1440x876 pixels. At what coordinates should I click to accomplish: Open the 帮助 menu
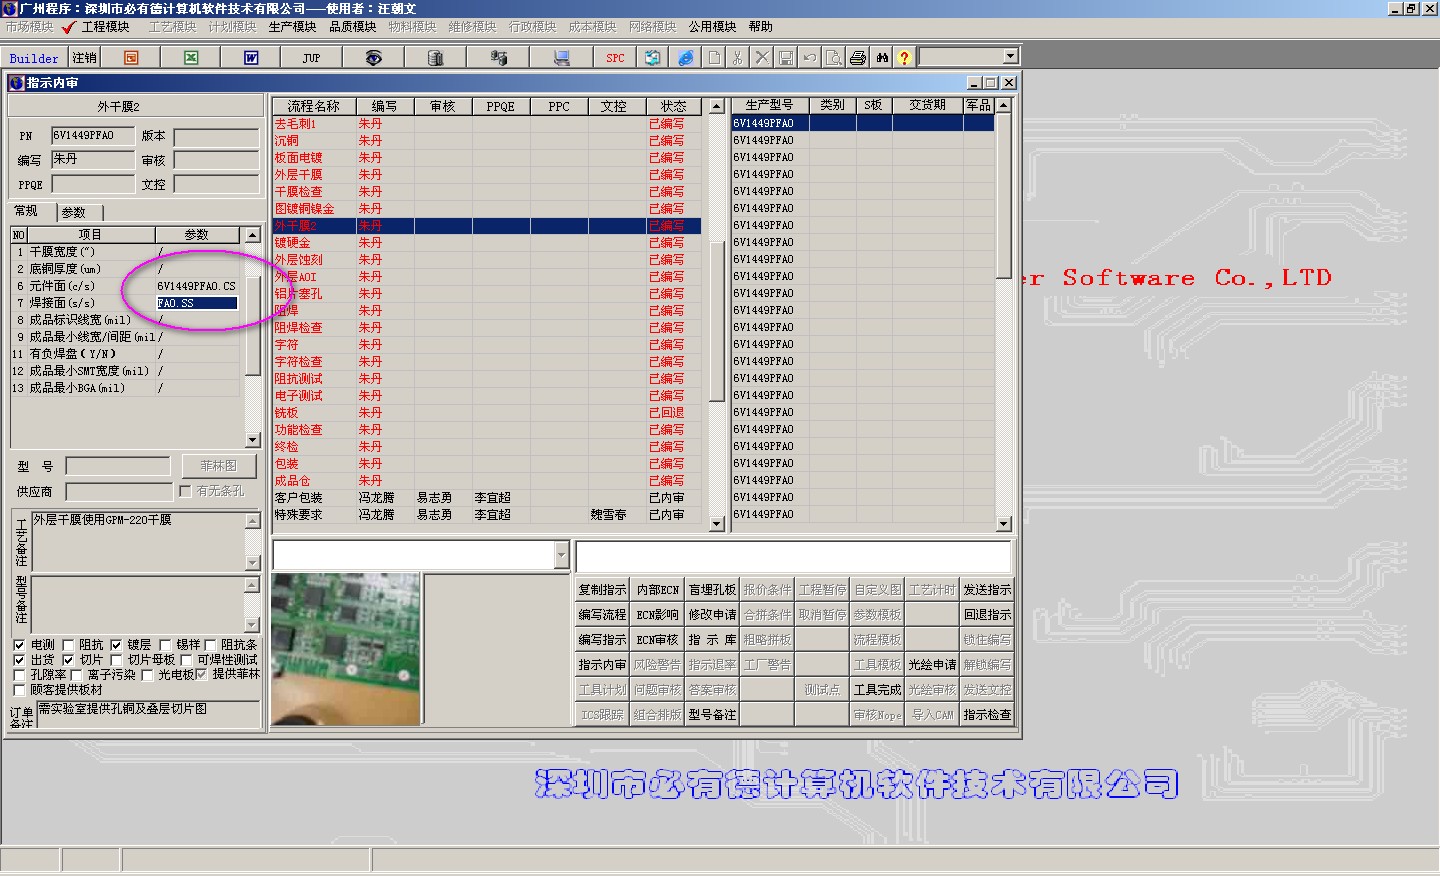click(760, 27)
